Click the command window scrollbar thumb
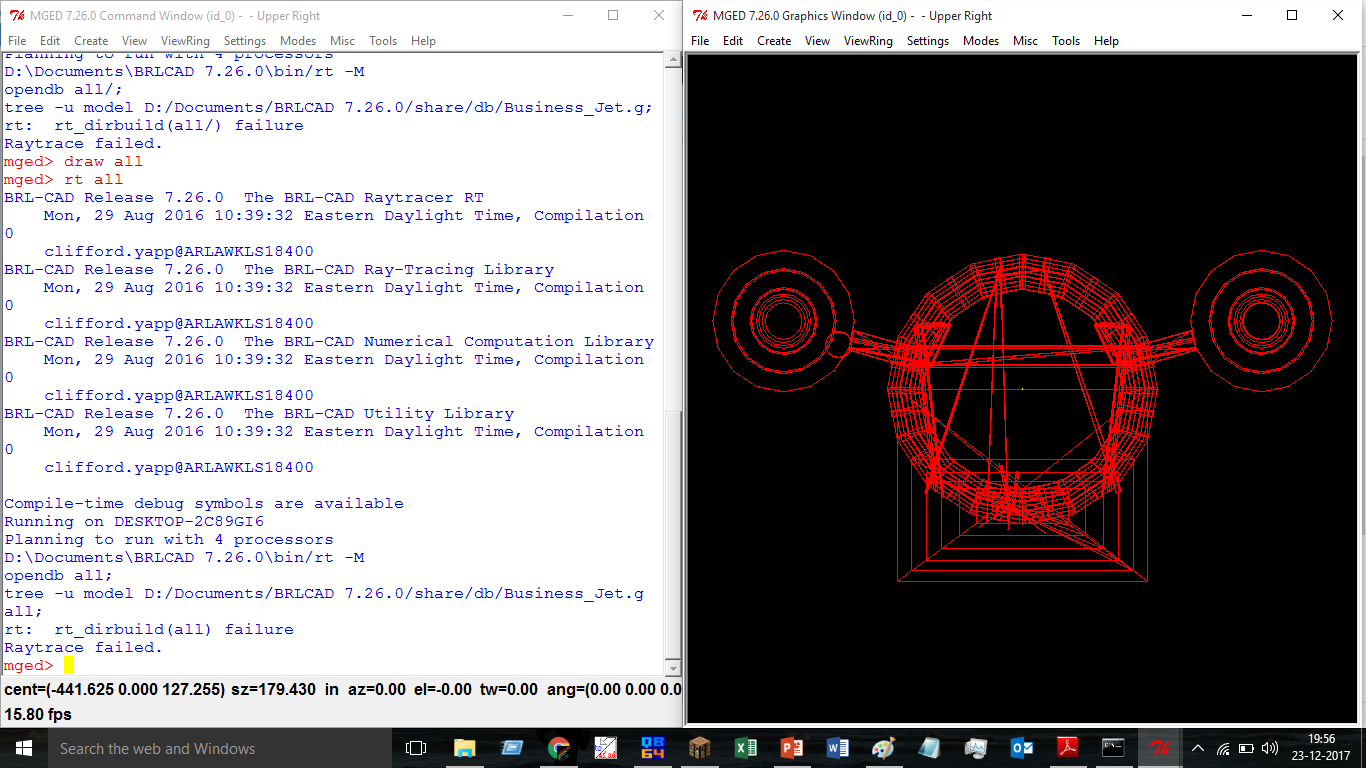This screenshot has width=1368, height=768. (673, 534)
